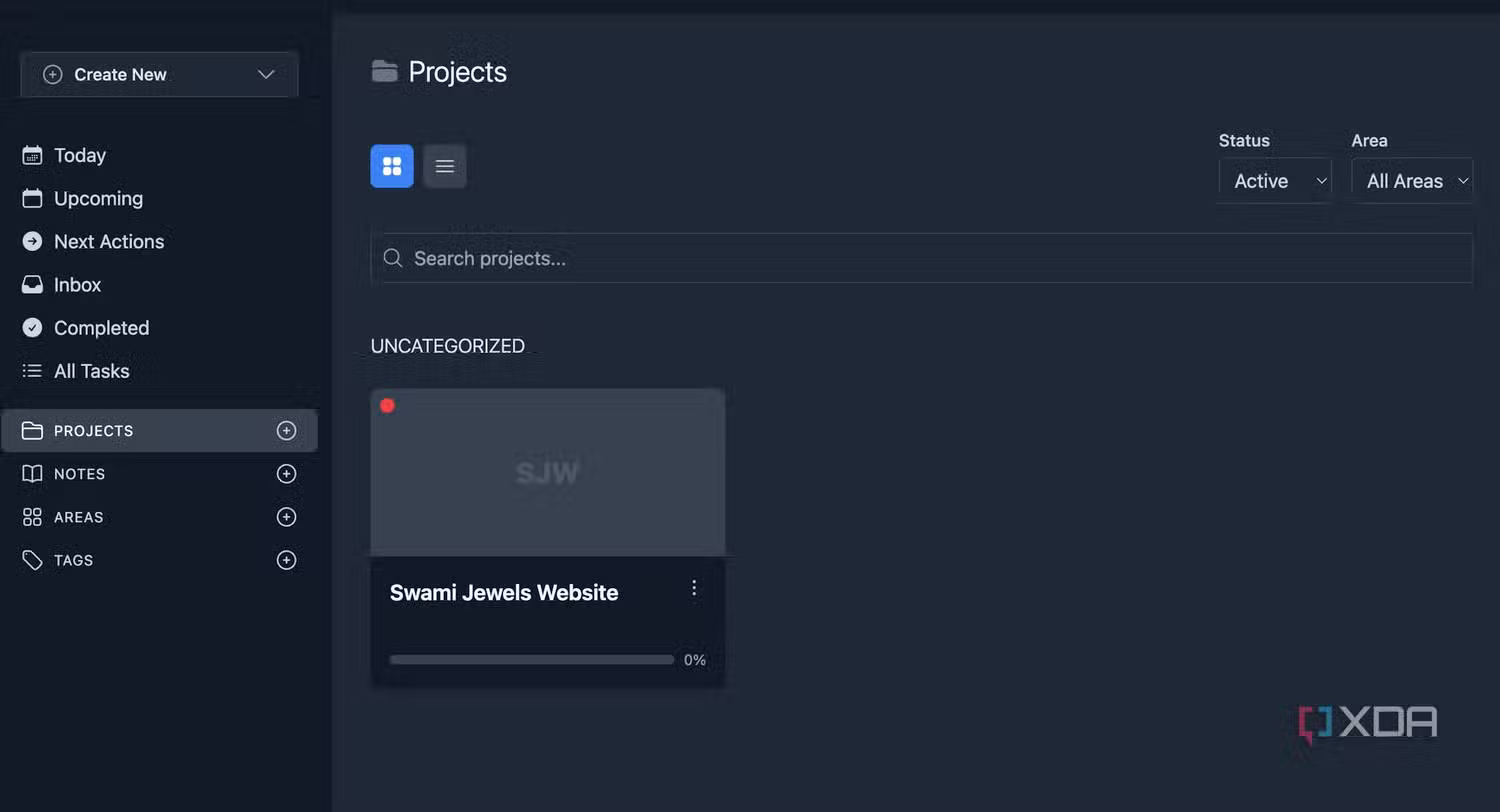Image resolution: width=1500 pixels, height=812 pixels.
Task: Open the Status filter dropdown
Action: click(1275, 181)
